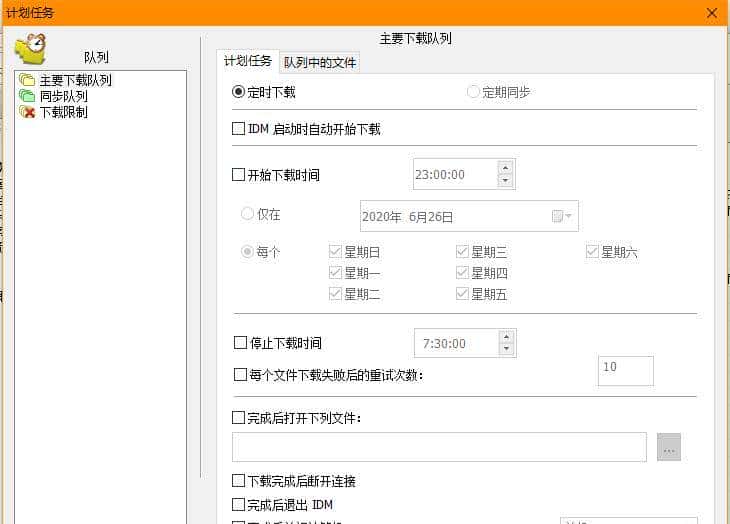Toggle the 星期五 checkbox
Image resolution: width=730 pixels, height=524 pixels.
click(x=462, y=293)
